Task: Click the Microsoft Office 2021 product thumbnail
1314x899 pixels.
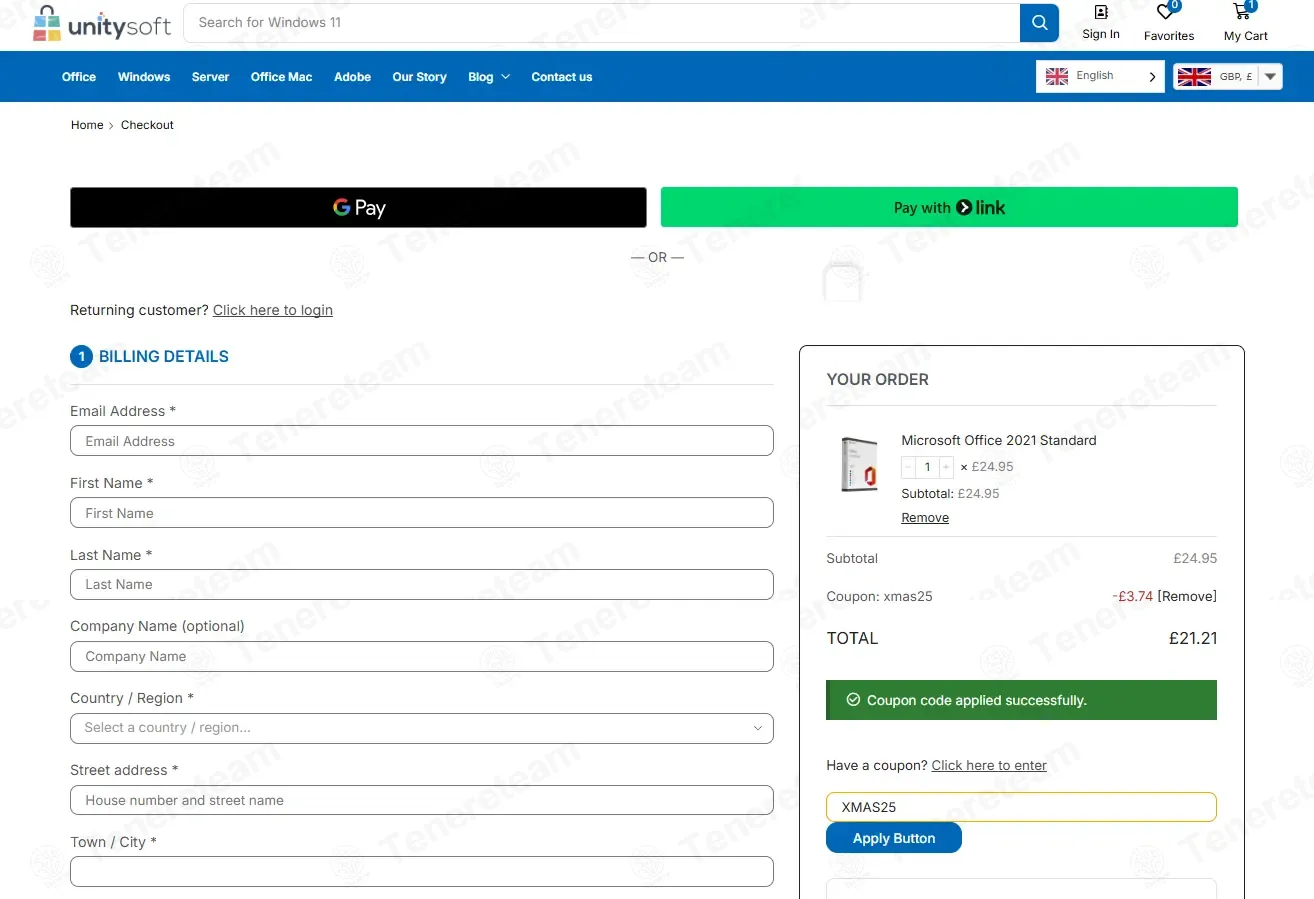Action: pyautogui.click(x=859, y=465)
